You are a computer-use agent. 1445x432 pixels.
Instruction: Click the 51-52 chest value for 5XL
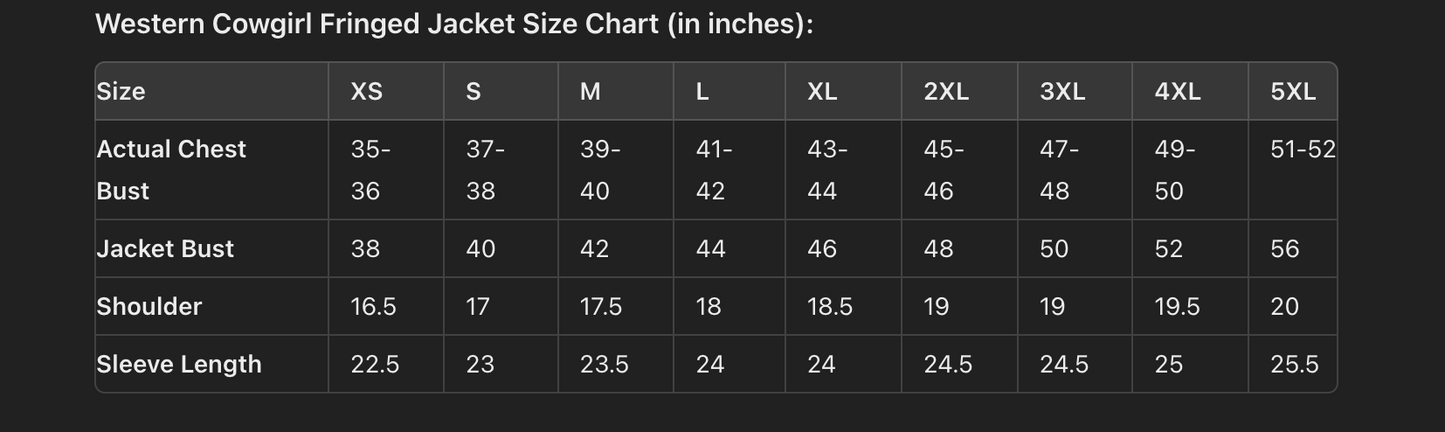[x=1303, y=149]
